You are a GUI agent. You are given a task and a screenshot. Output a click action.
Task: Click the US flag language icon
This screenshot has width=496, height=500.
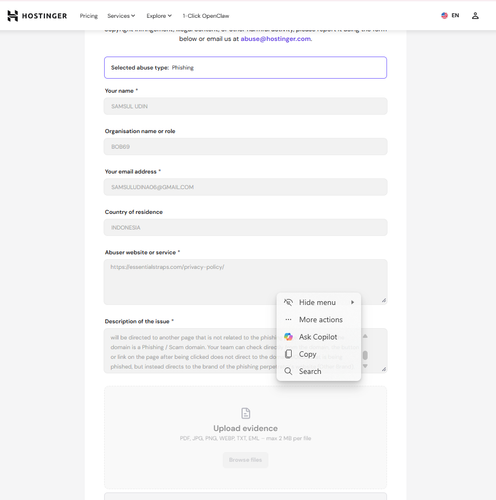(x=444, y=15)
